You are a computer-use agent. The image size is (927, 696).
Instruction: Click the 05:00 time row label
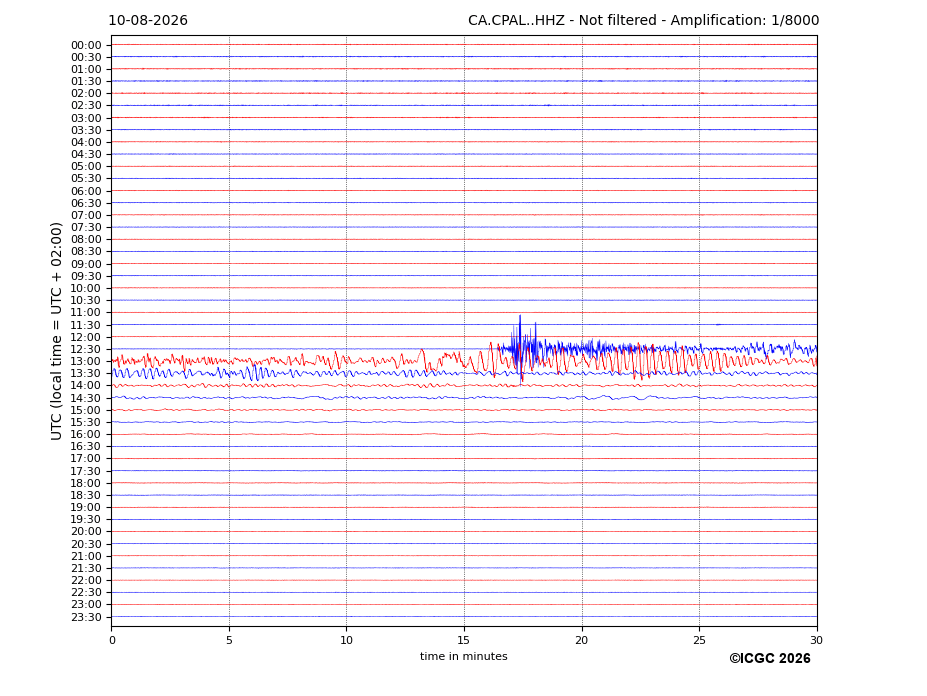[x=86, y=167]
